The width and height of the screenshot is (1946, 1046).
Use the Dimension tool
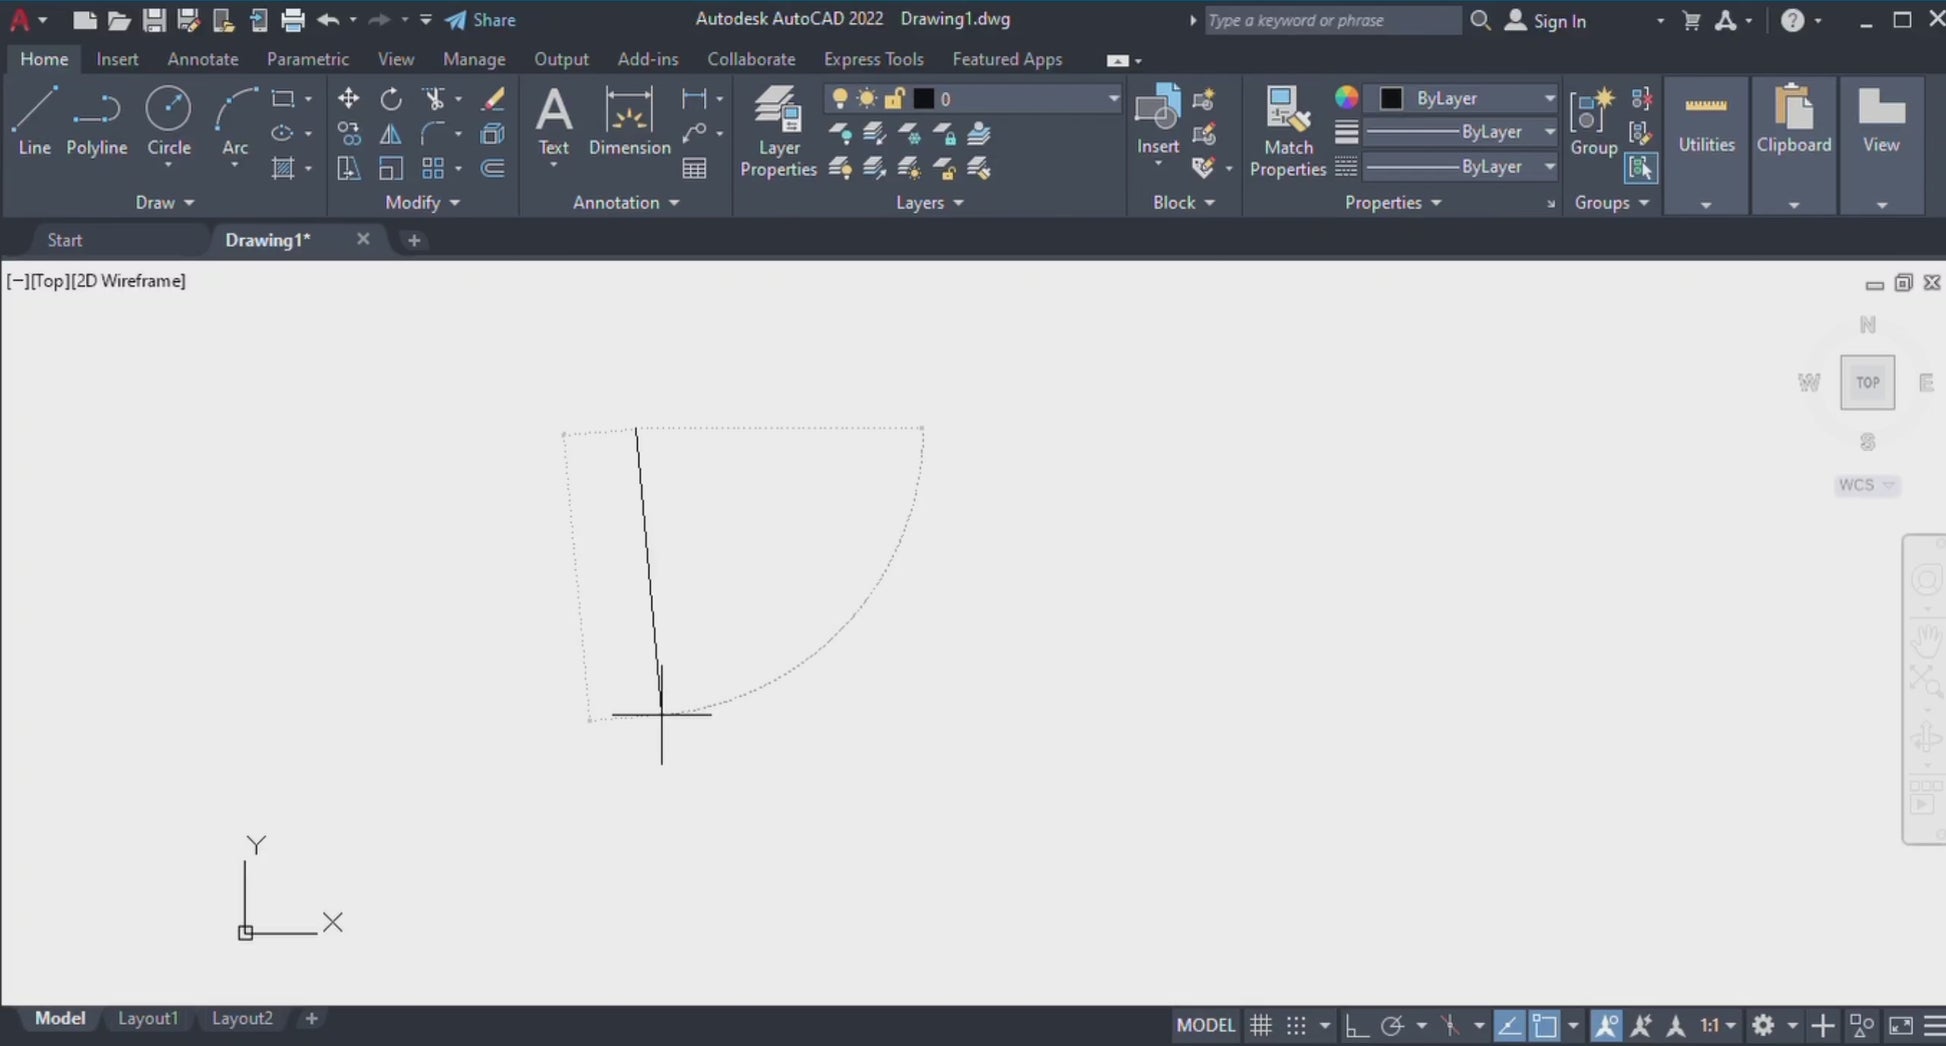click(x=629, y=121)
